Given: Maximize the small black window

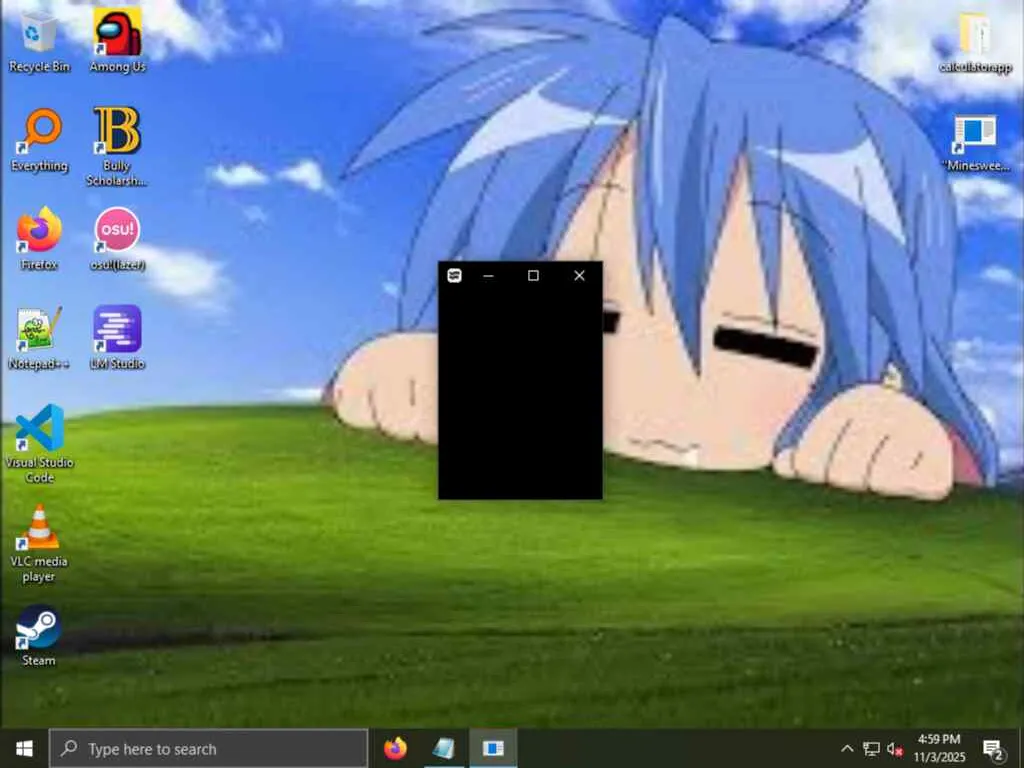Looking at the screenshot, I should point(533,276).
